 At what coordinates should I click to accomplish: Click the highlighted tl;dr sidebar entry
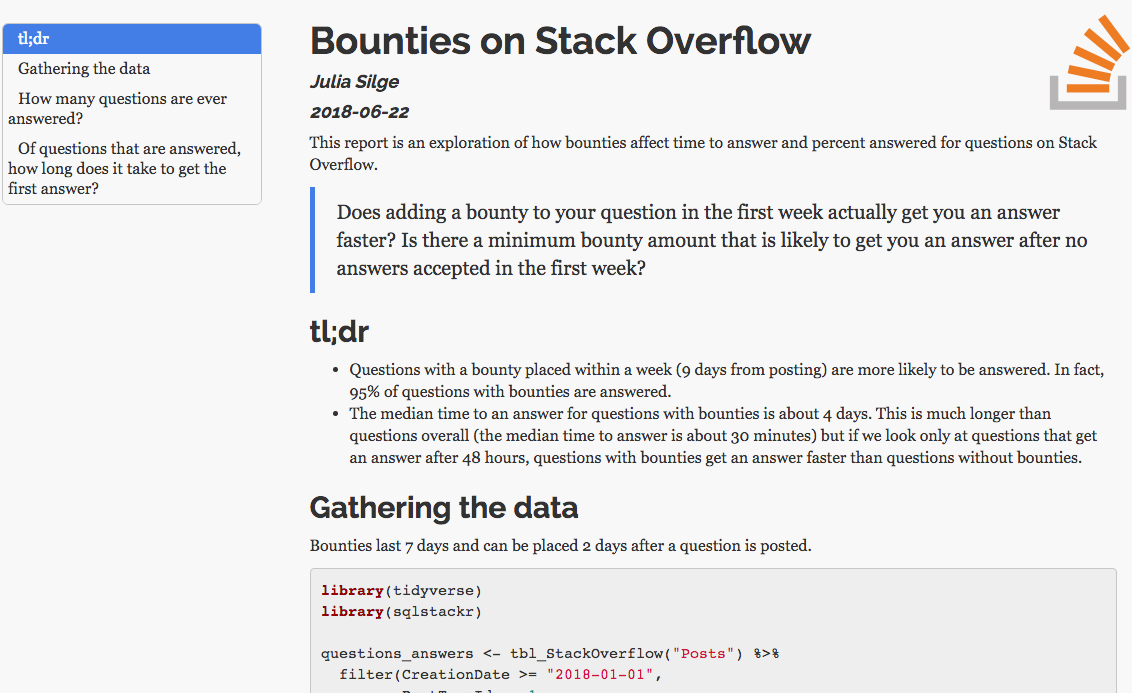[x=132, y=38]
